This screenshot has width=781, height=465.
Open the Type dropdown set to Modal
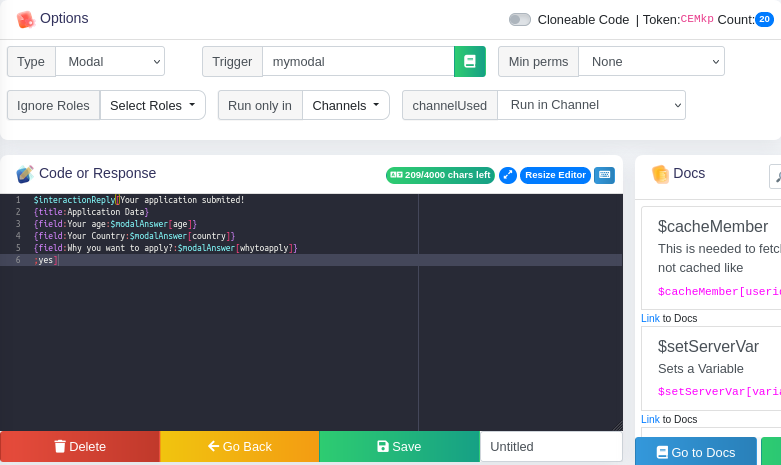click(x=110, y=62)
